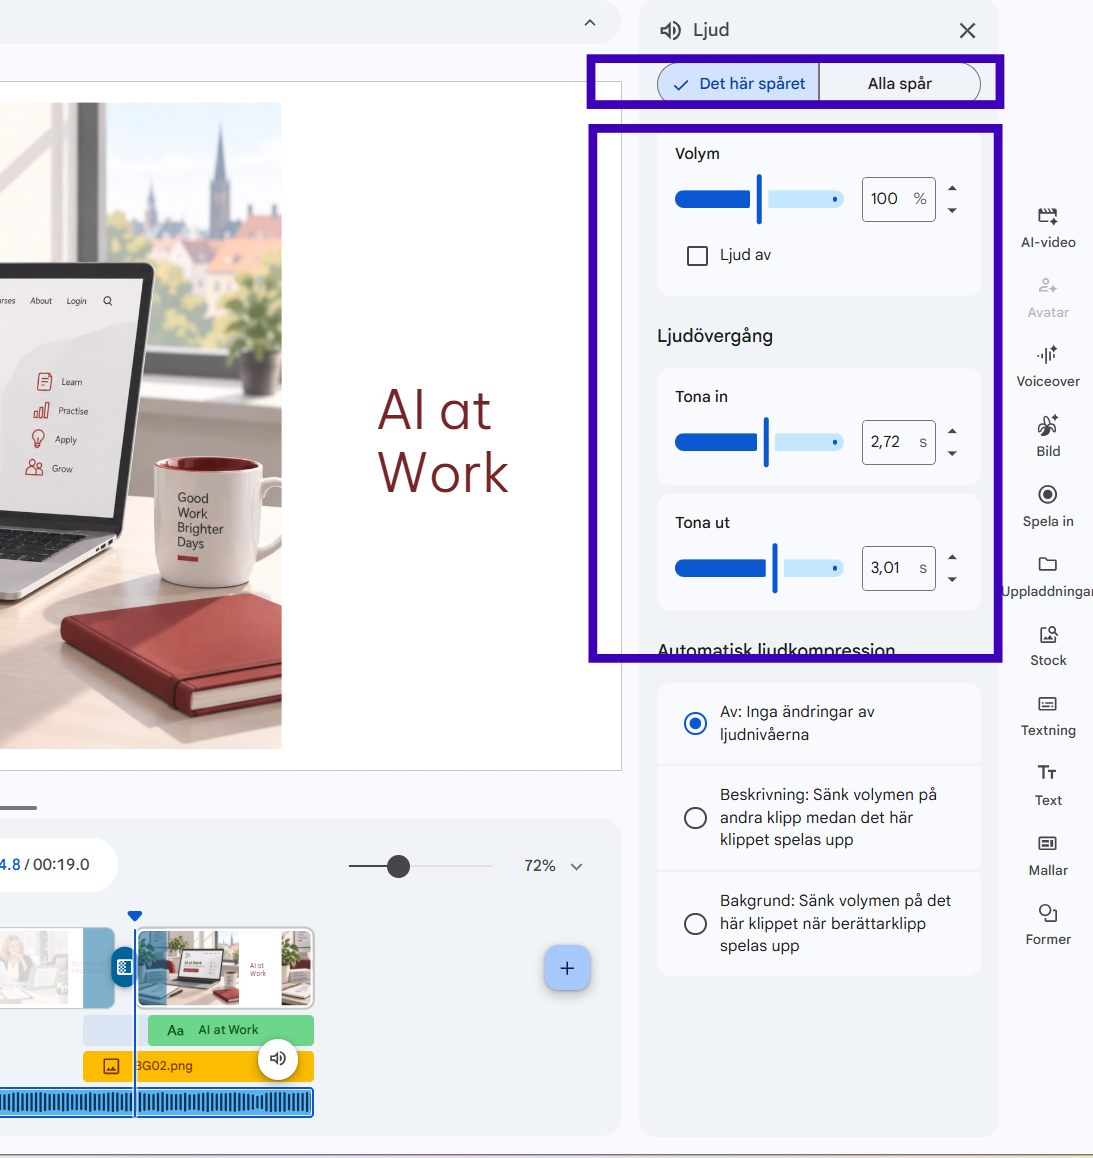The height and width of the screenshot is (1158, 1093).
Task: Select the Det här spåret tab
Action: (x=738, y=83)
